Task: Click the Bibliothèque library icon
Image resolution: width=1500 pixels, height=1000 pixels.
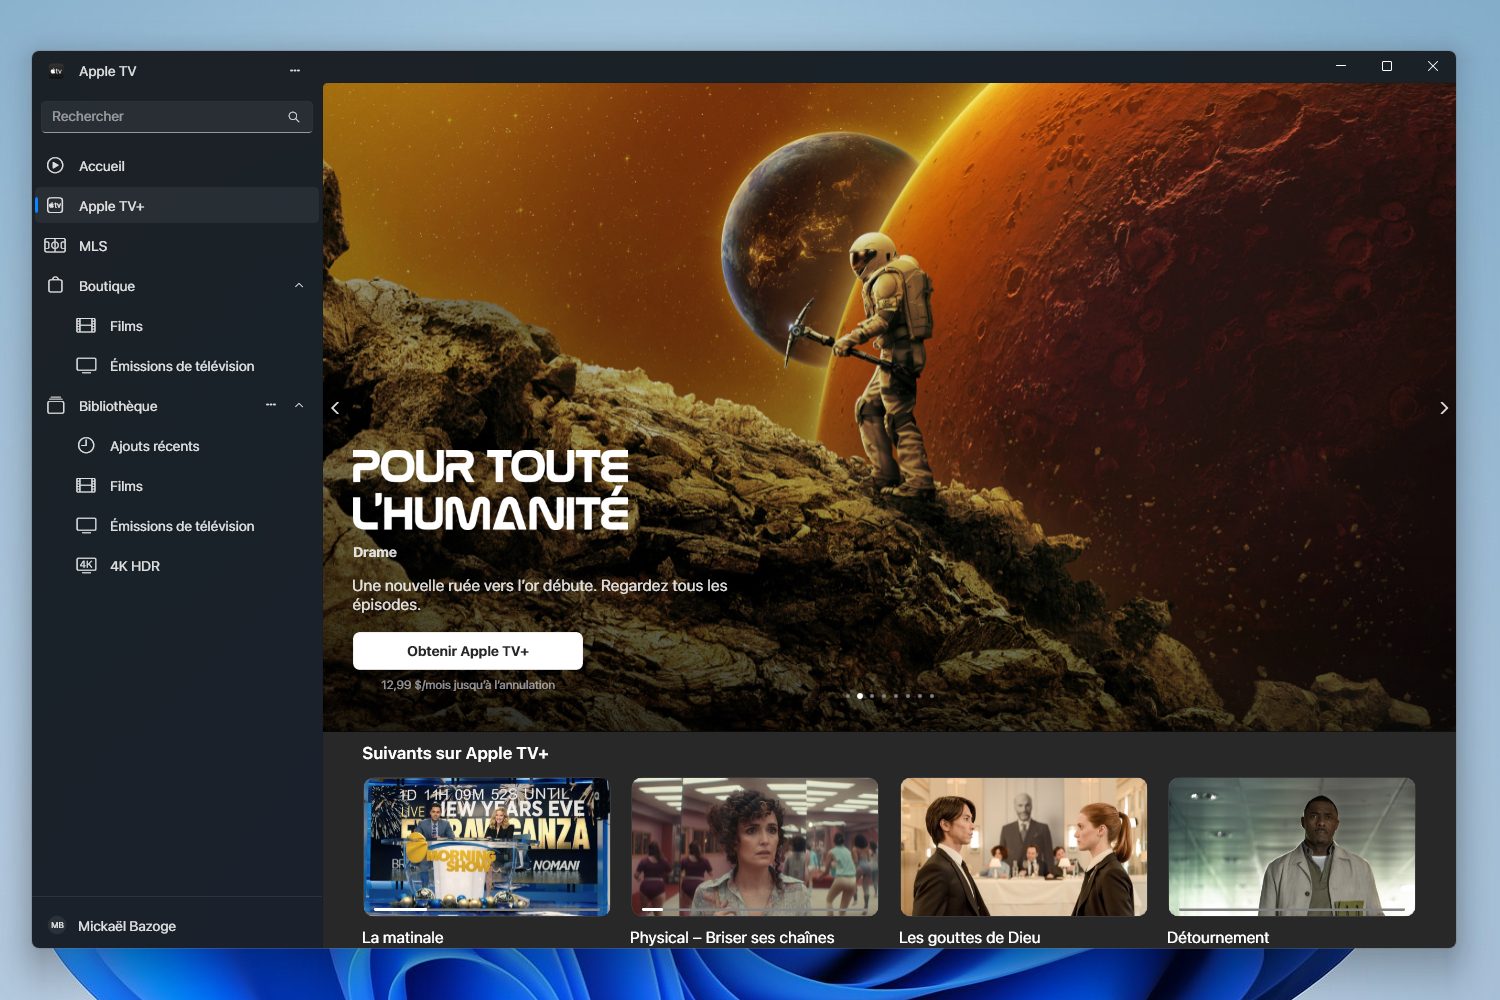Action: pyautogui.click(x=56, y=405)
